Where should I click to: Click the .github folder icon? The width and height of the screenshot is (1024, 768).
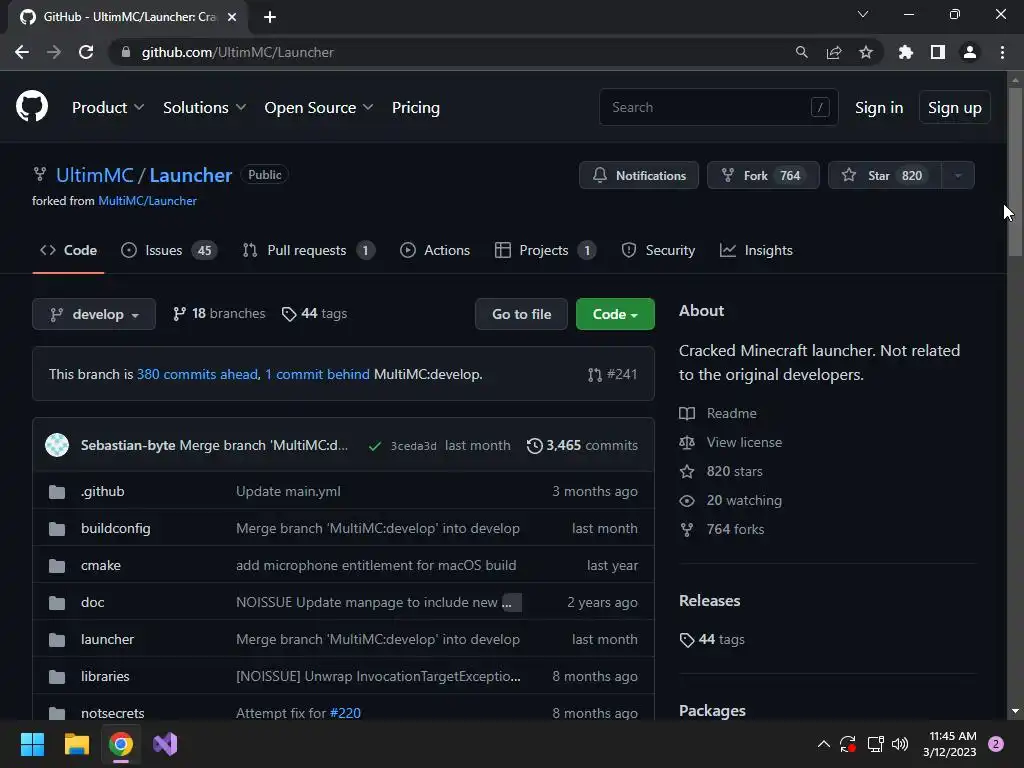point(57,492)
